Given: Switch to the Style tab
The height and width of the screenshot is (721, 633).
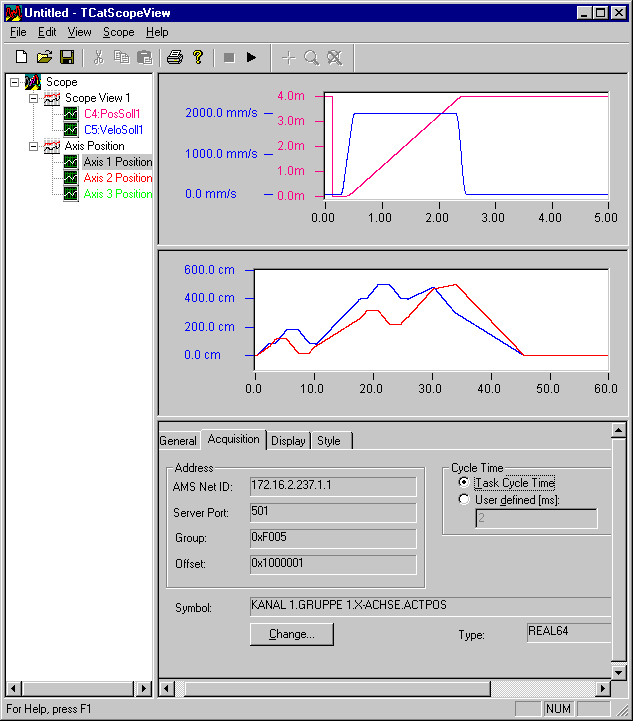Looking at the screenshot, I should pos(329,441).
